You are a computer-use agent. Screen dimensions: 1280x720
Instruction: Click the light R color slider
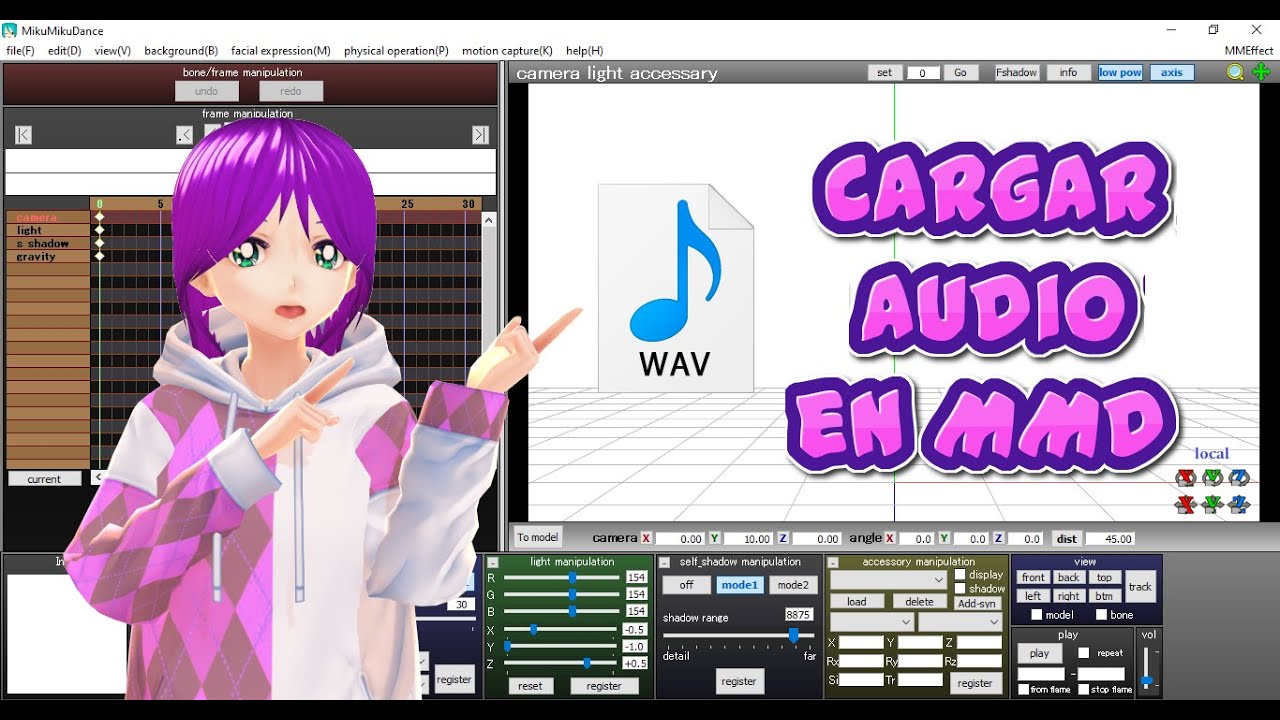(x=562, y=577)
